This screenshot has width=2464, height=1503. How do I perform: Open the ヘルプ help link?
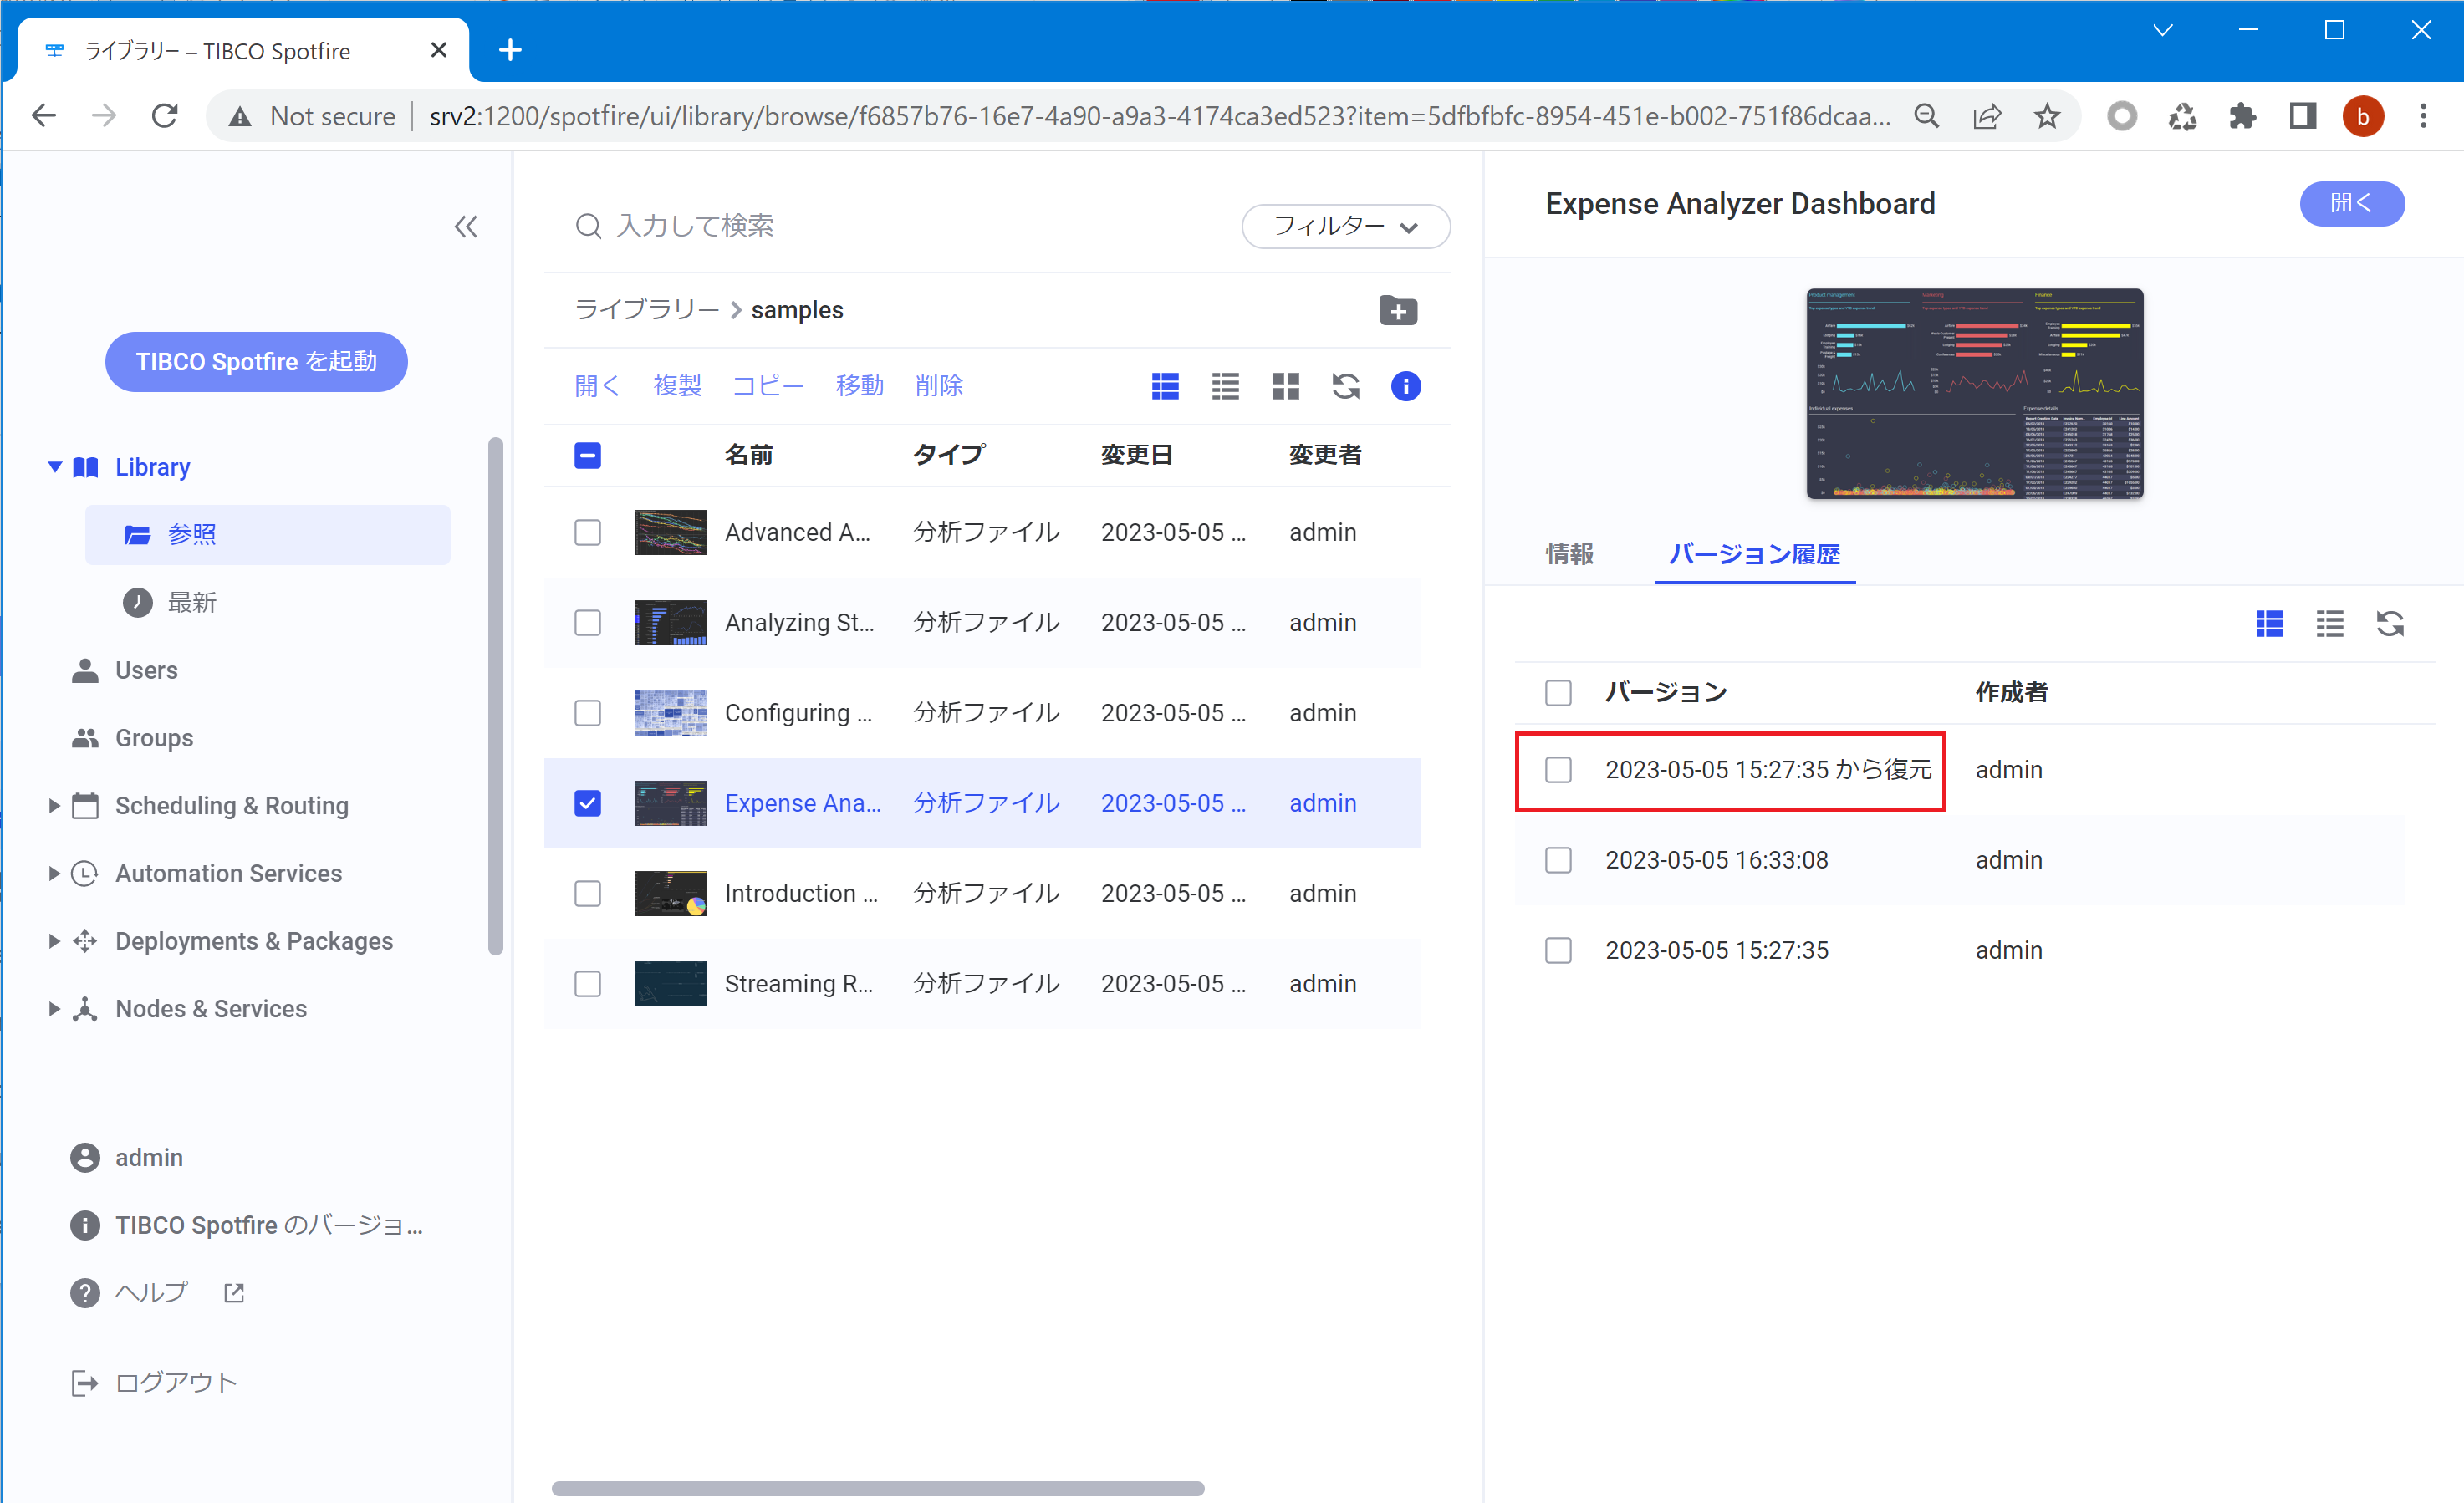pyautogui.click(x=157, y=1293)
